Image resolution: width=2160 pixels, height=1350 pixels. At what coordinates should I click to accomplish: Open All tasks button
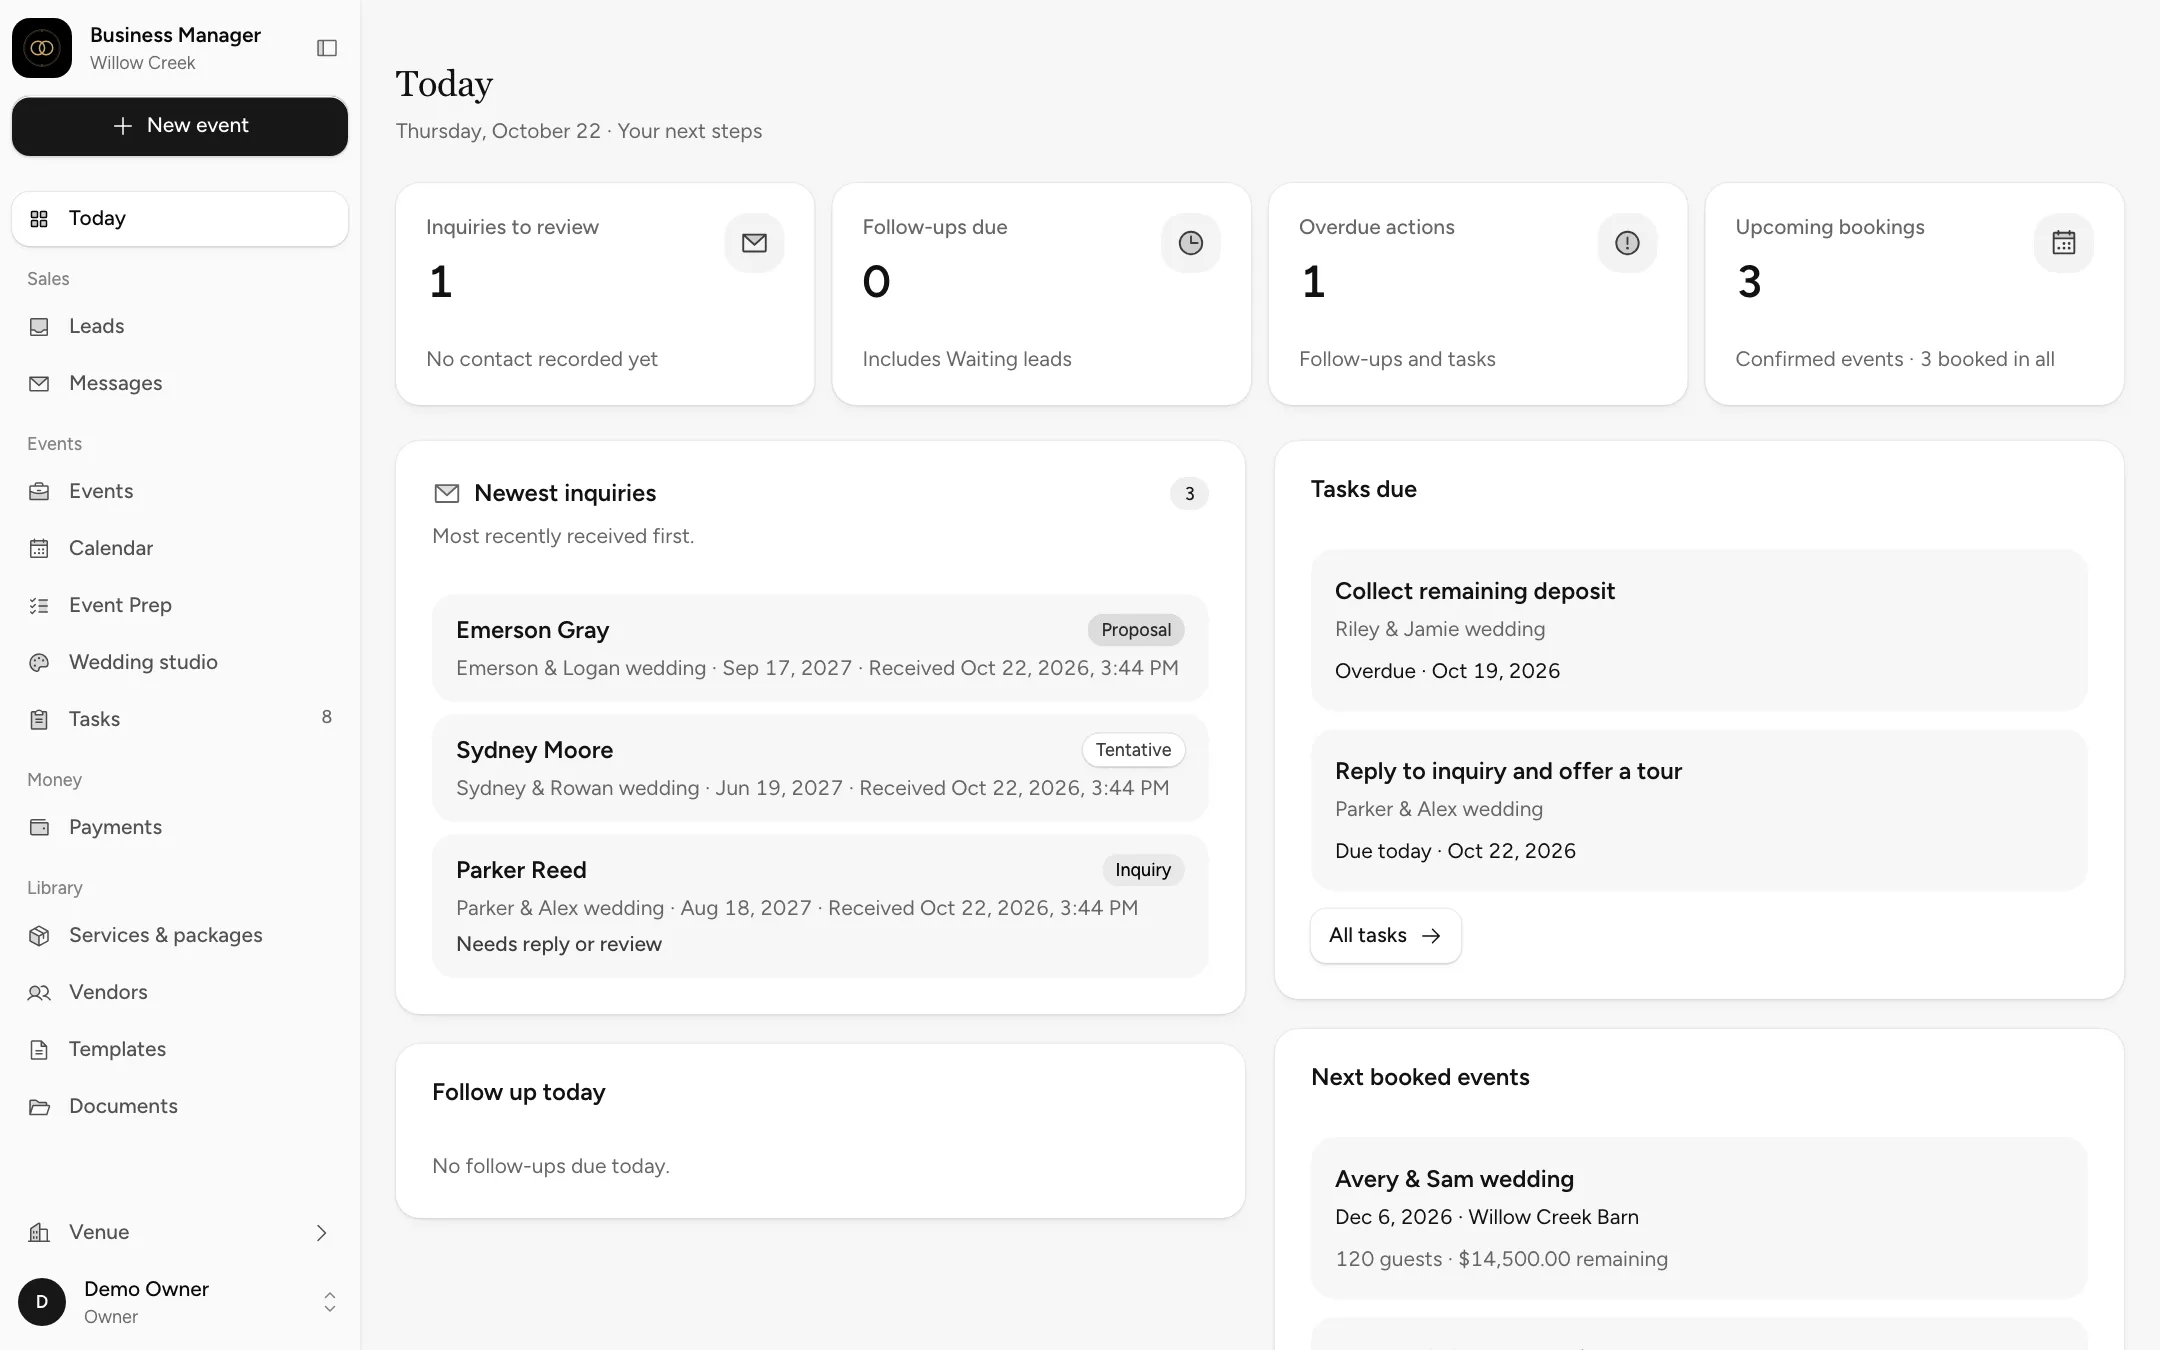(1385, 935)
